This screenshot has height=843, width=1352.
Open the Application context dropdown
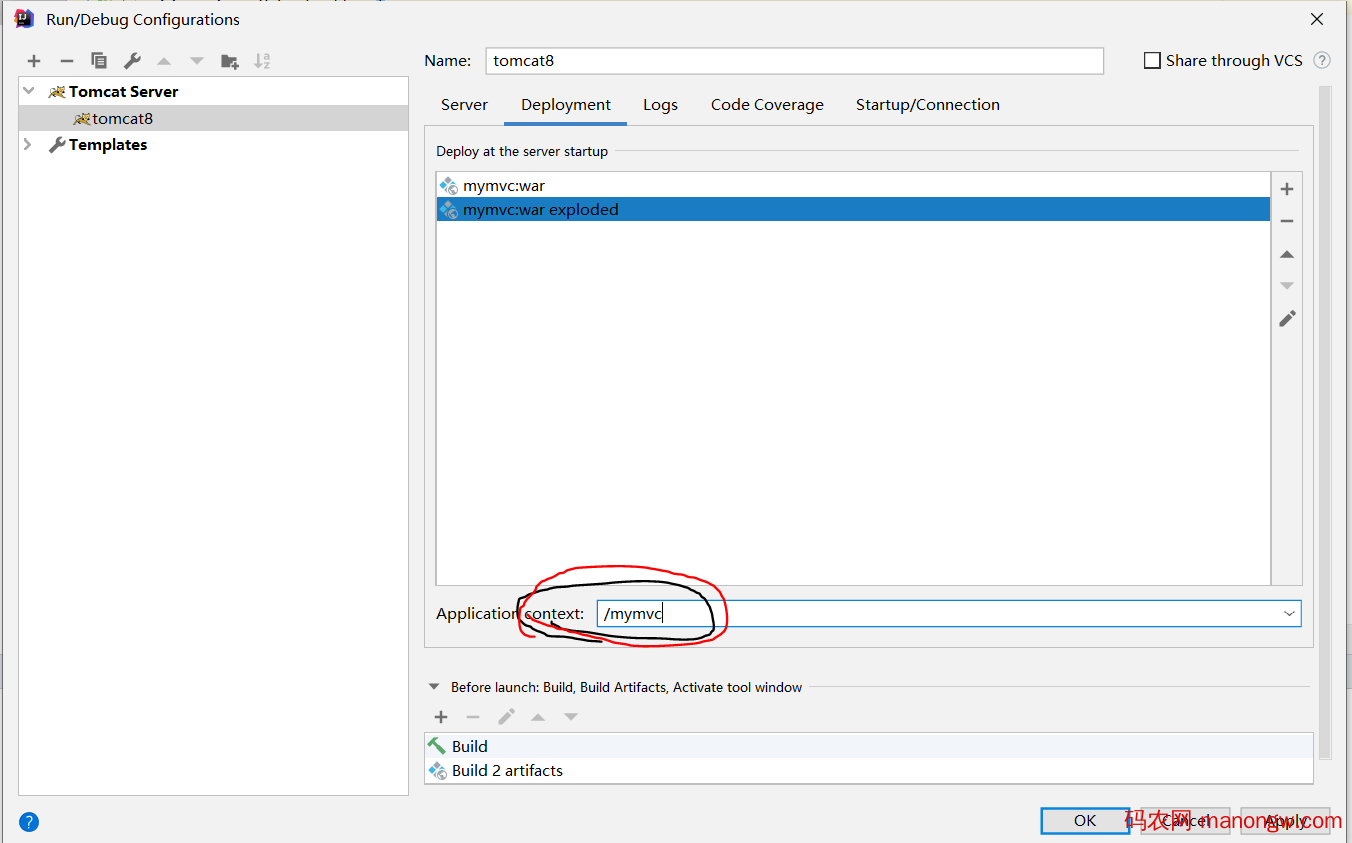coord(1289,613)
